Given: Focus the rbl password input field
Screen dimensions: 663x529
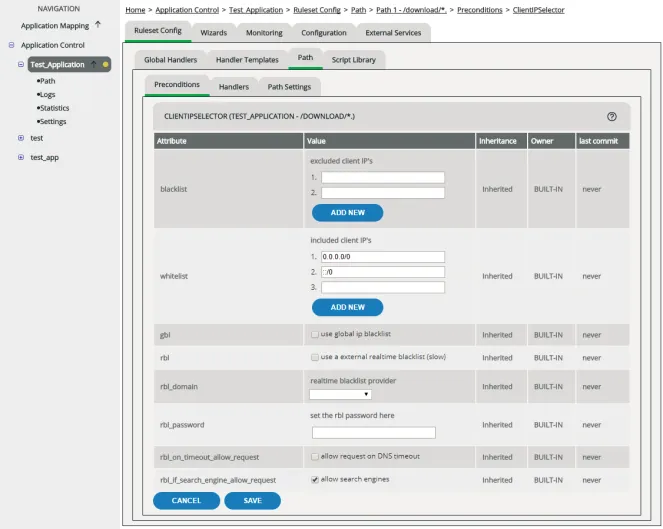Looking at the screenshot, I should [x=374, y=433].
